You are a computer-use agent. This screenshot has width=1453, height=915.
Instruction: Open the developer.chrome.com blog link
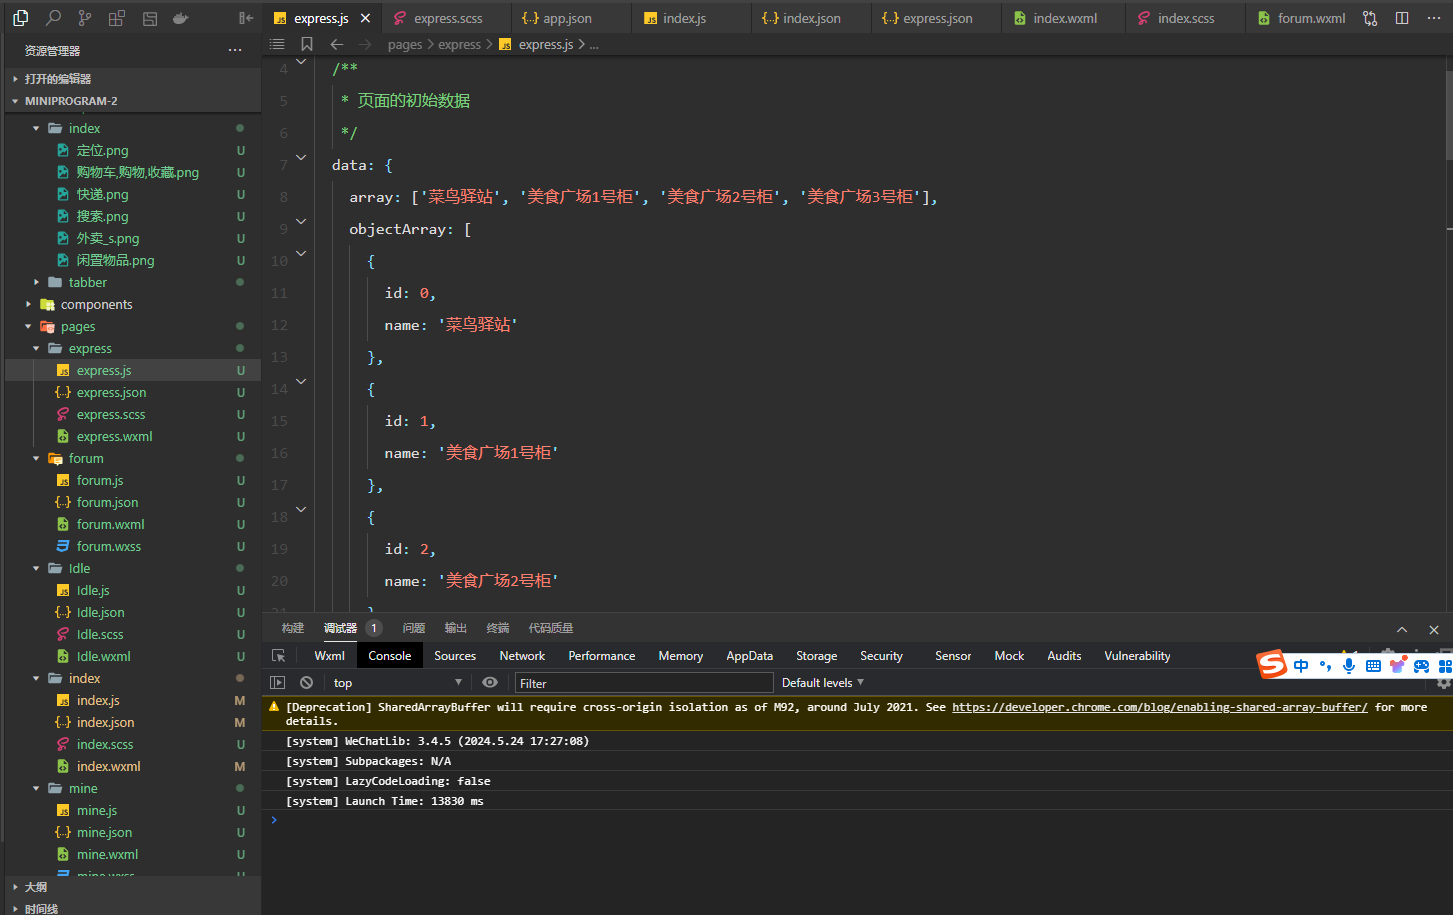pyautogui.click(x=1159, y=707)
